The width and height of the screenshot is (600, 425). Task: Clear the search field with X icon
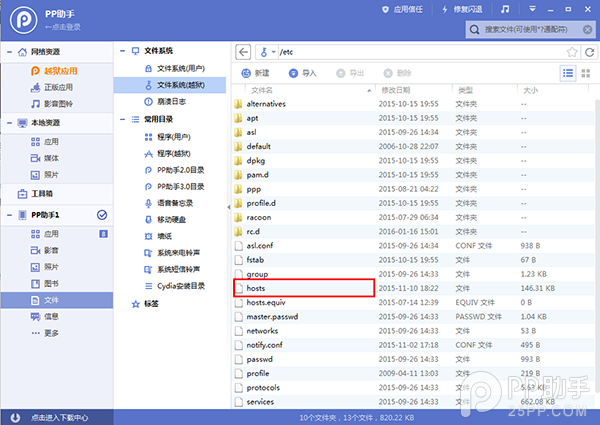tap(587, 29)
